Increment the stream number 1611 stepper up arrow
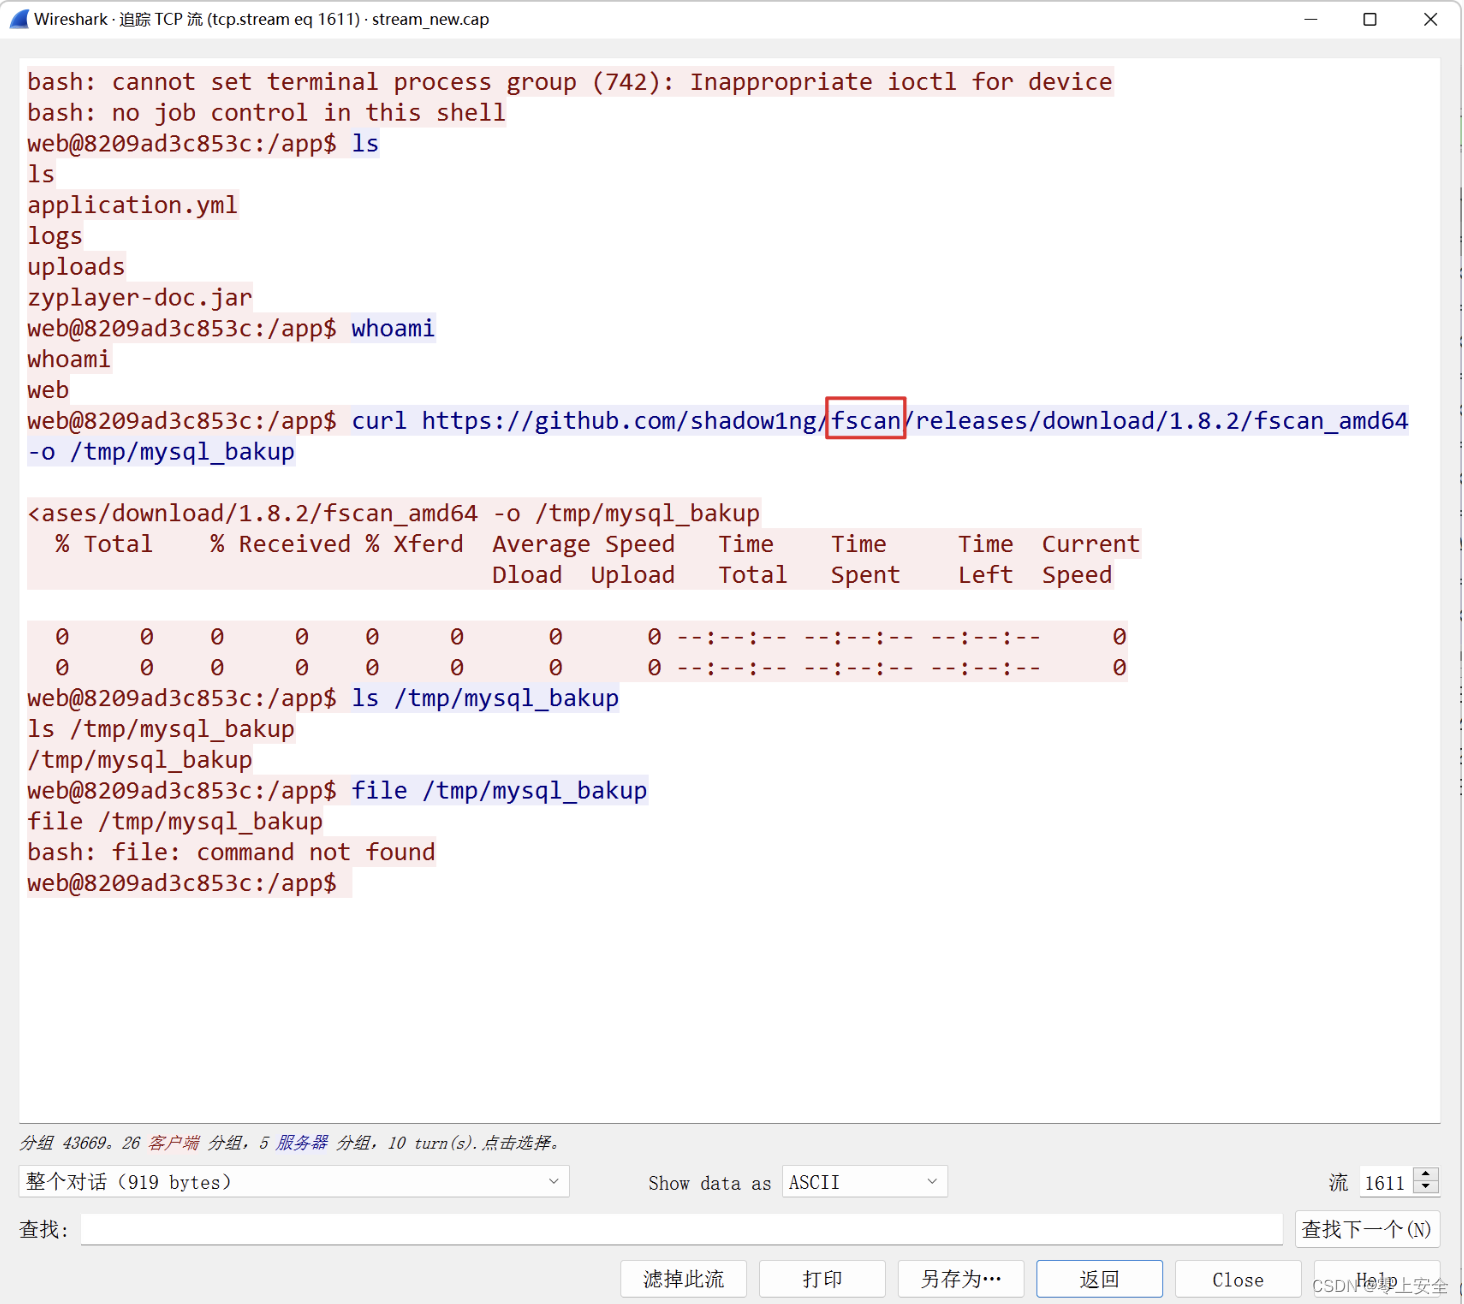Viewport: 1464px width, 1304px height. point(1427,1175)
